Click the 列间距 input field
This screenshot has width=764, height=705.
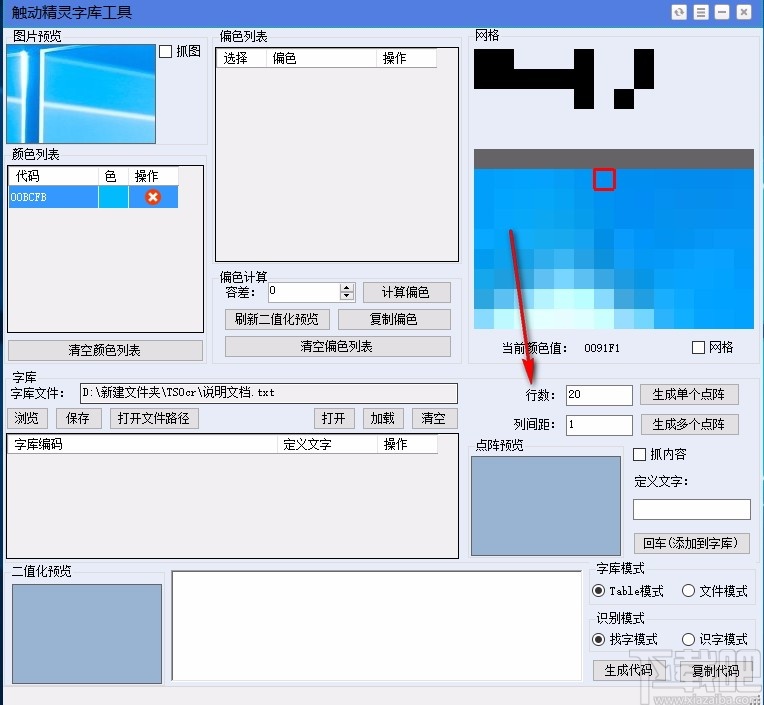[599, 425]
